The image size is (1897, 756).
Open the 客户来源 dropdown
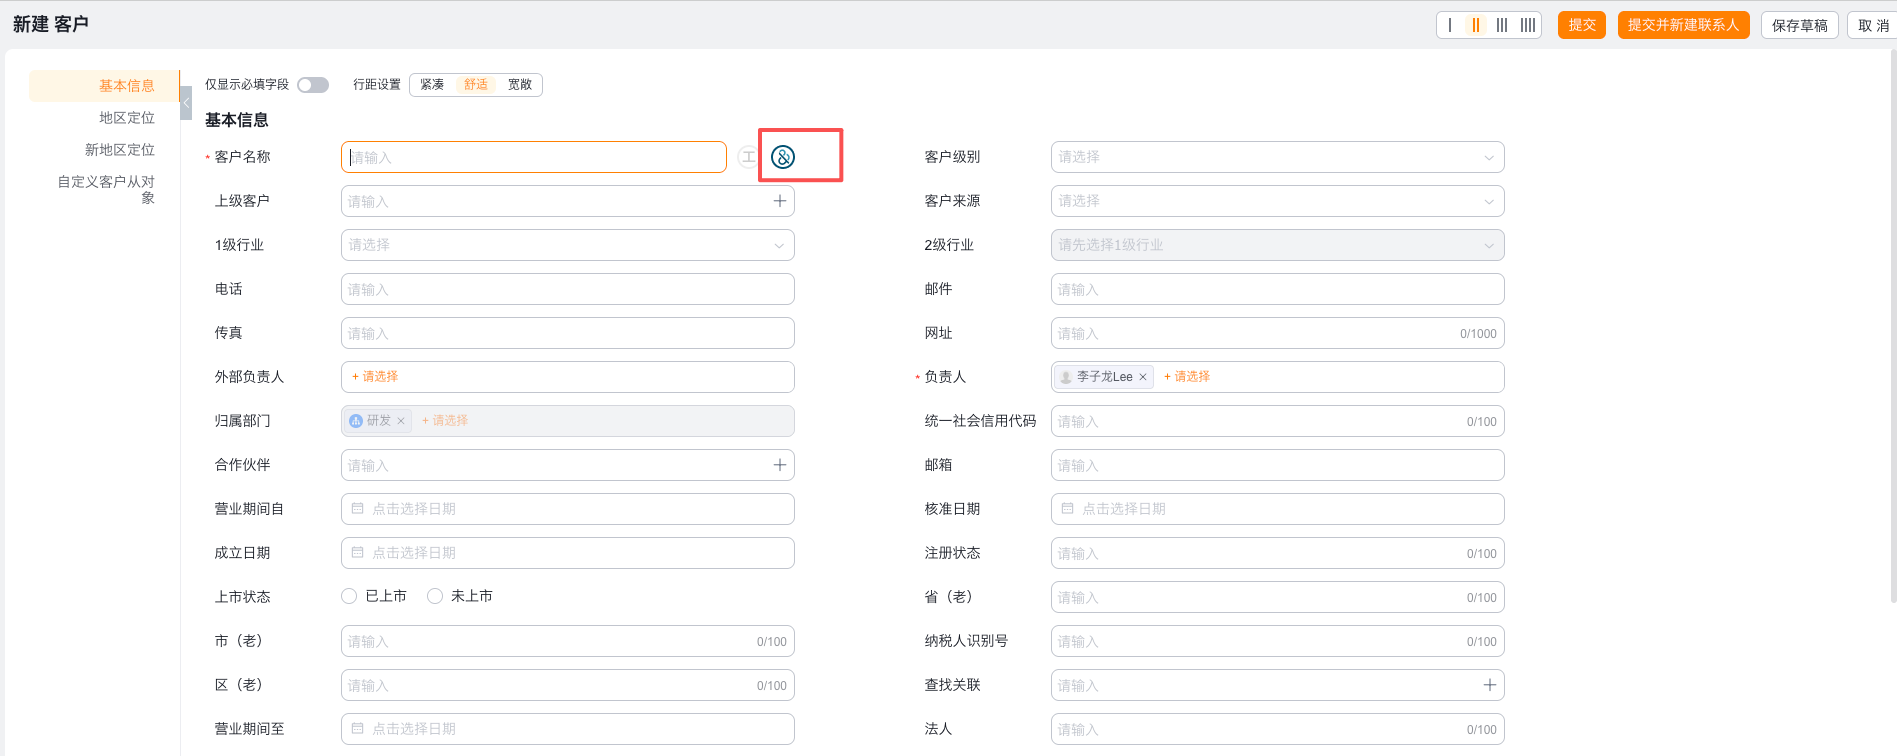1277,201
